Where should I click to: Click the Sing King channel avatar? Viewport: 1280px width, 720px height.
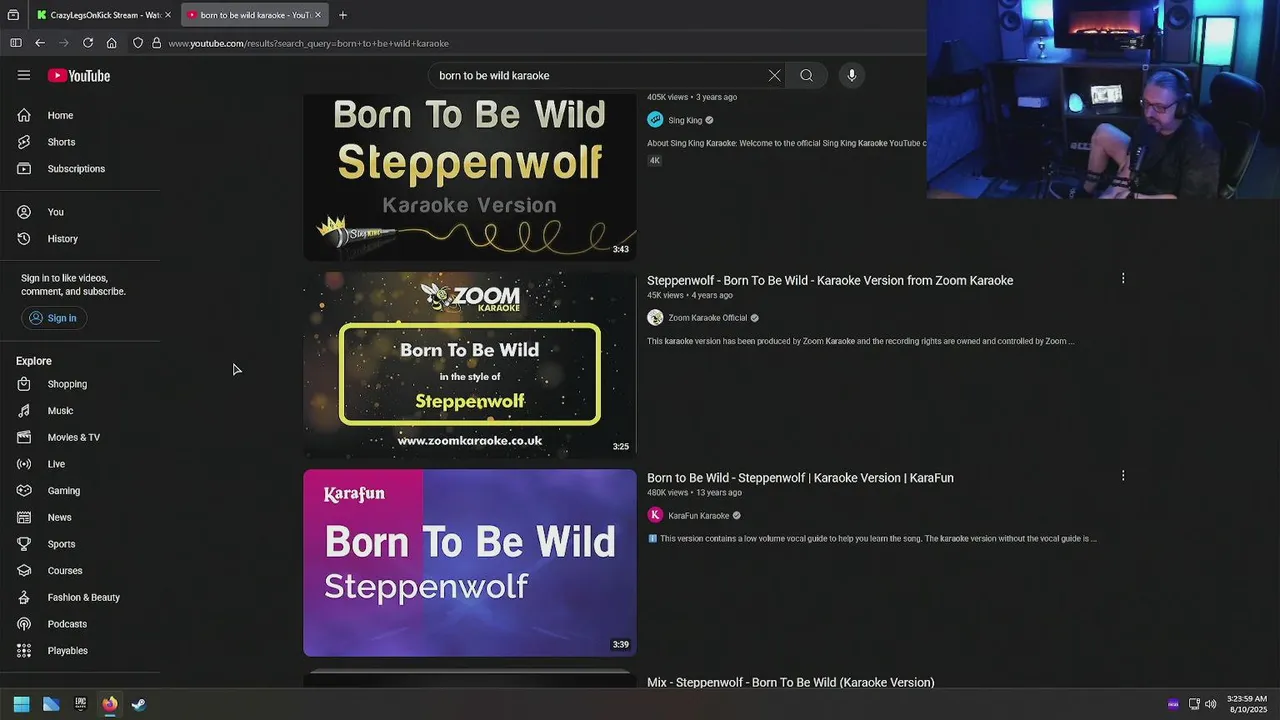tap(655, 120)
